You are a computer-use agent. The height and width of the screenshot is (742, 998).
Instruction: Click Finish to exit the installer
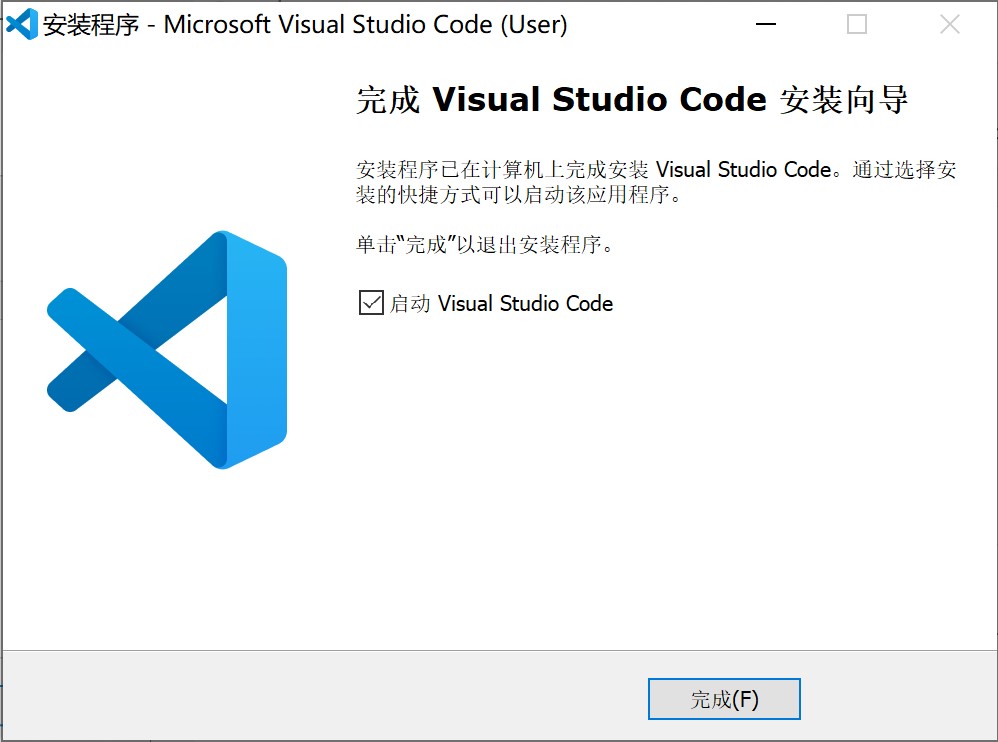pos(724,698)
